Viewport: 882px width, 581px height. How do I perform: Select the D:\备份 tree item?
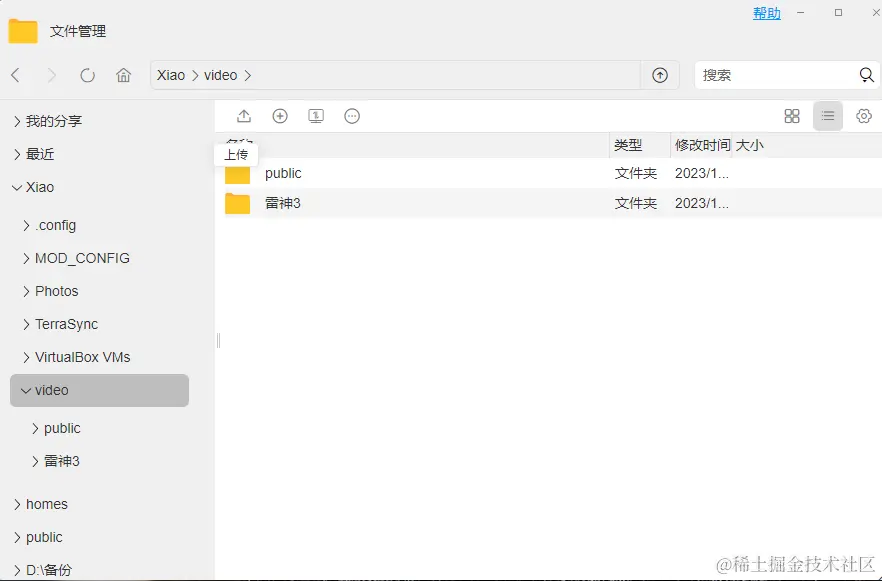[49, 570]
